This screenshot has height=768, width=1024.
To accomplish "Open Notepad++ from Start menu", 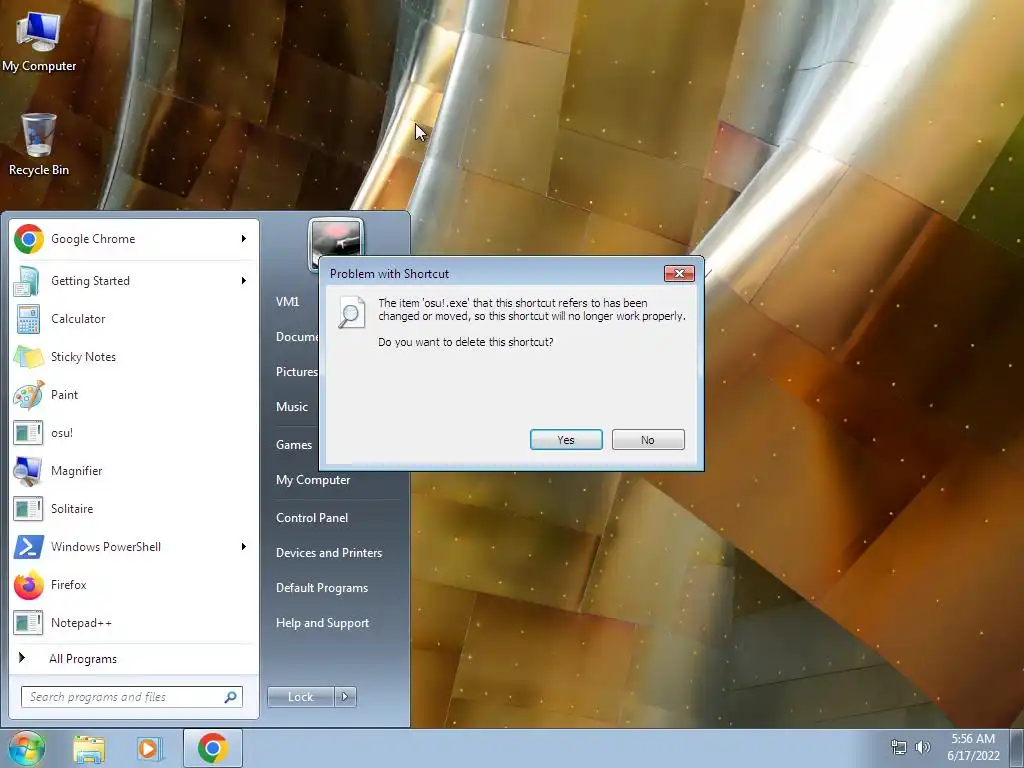I will tap(134, 622).
